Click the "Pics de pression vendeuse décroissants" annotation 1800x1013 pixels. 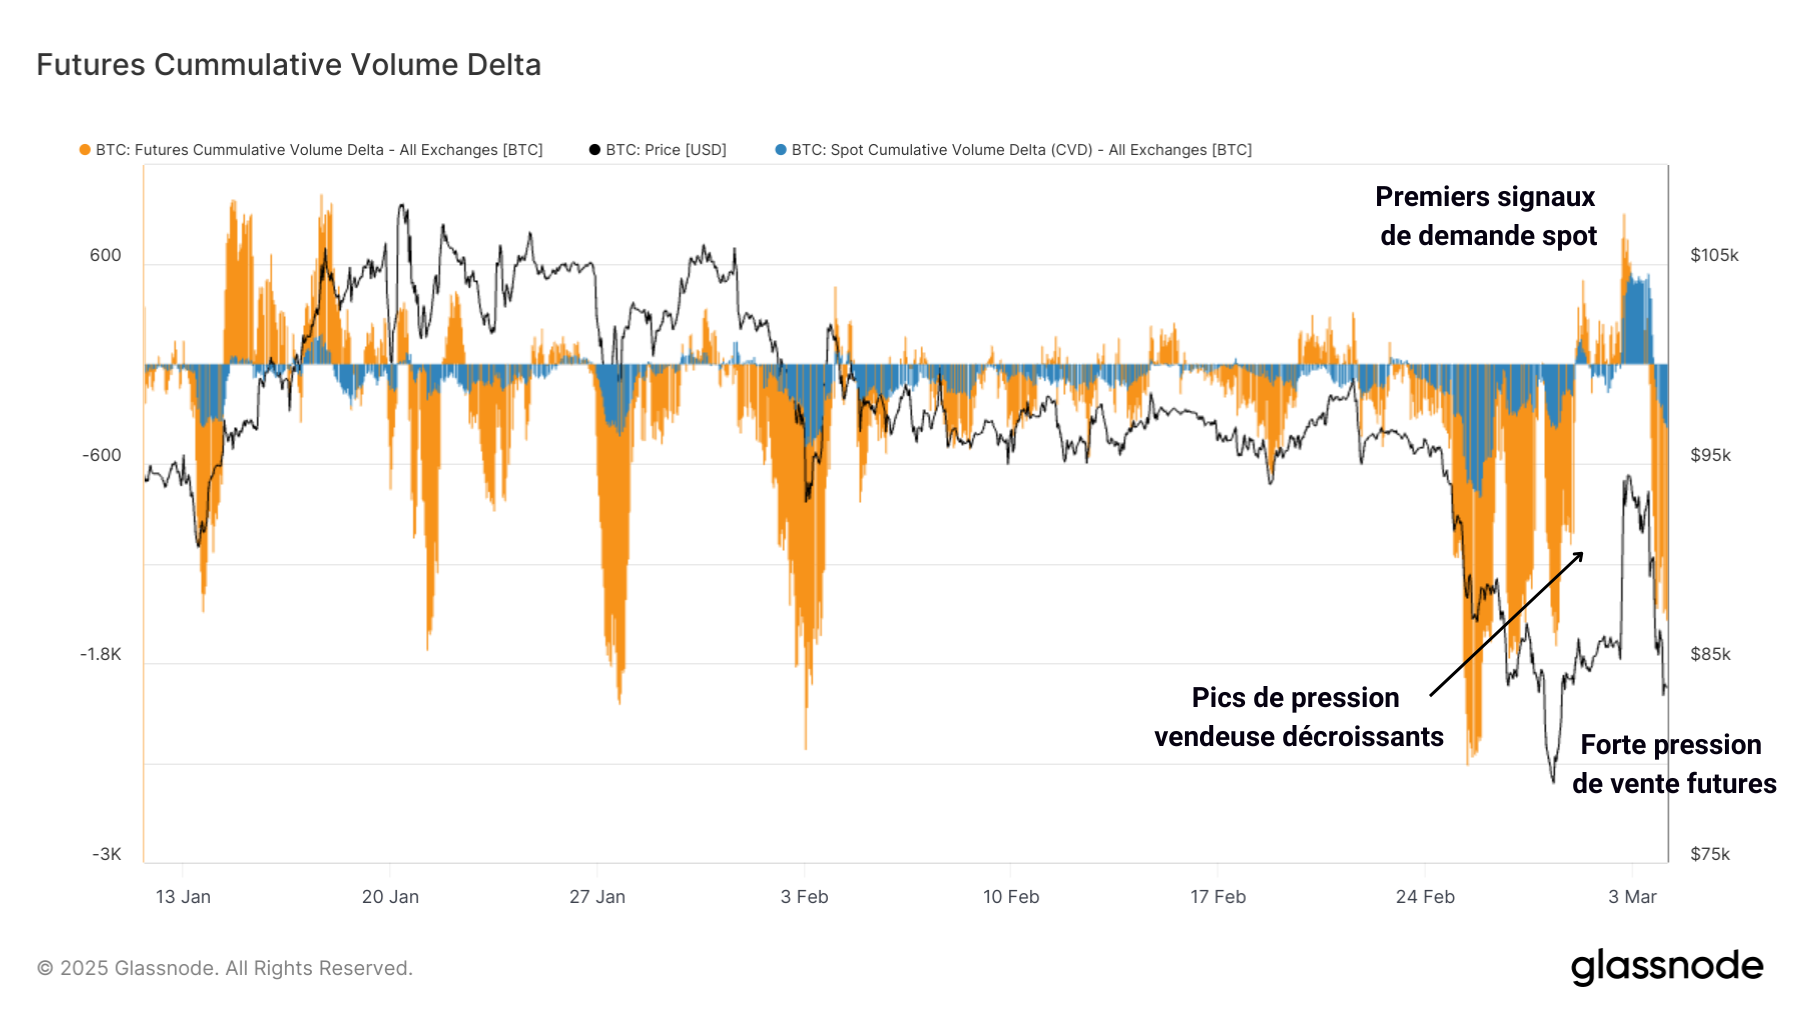pos(1298,717)
